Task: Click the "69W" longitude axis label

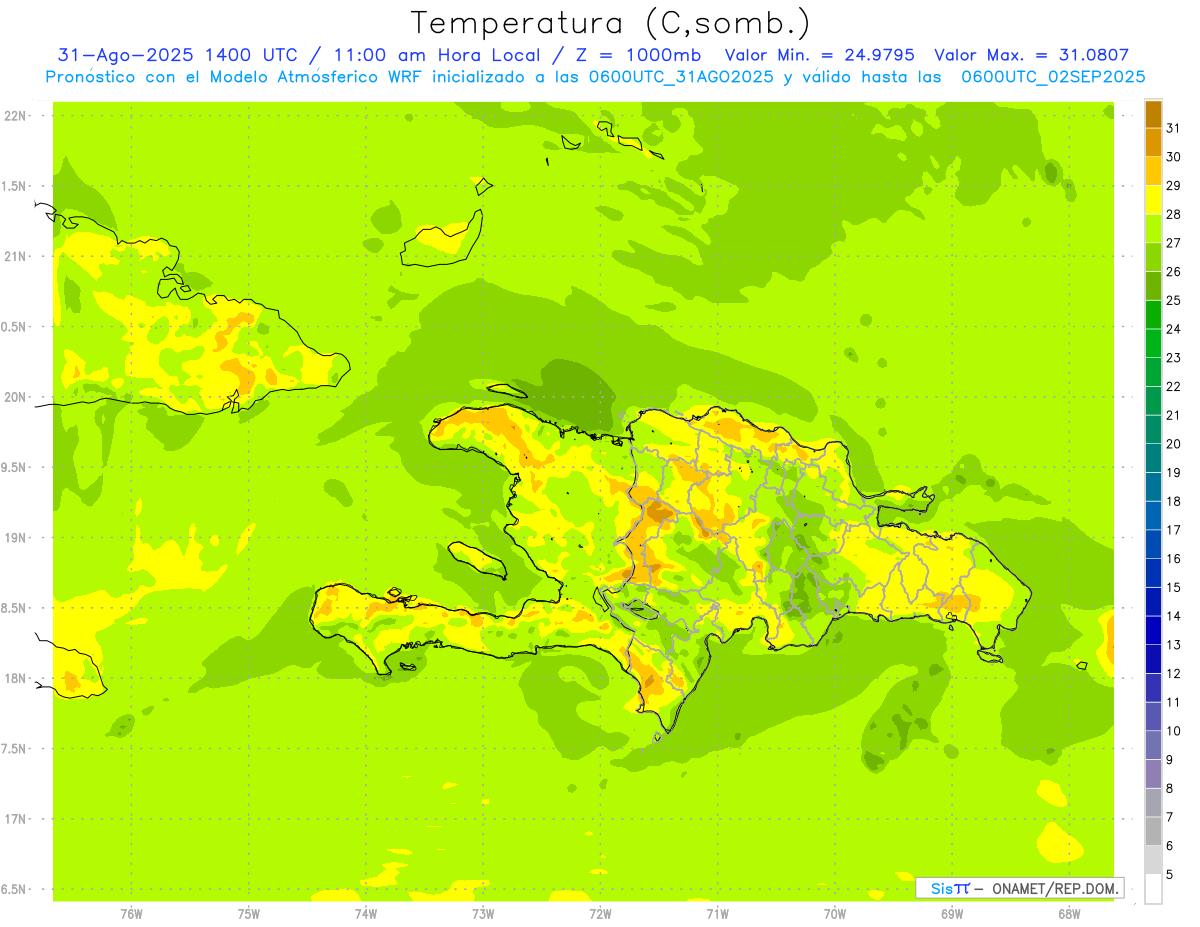Action: [952, 913]
